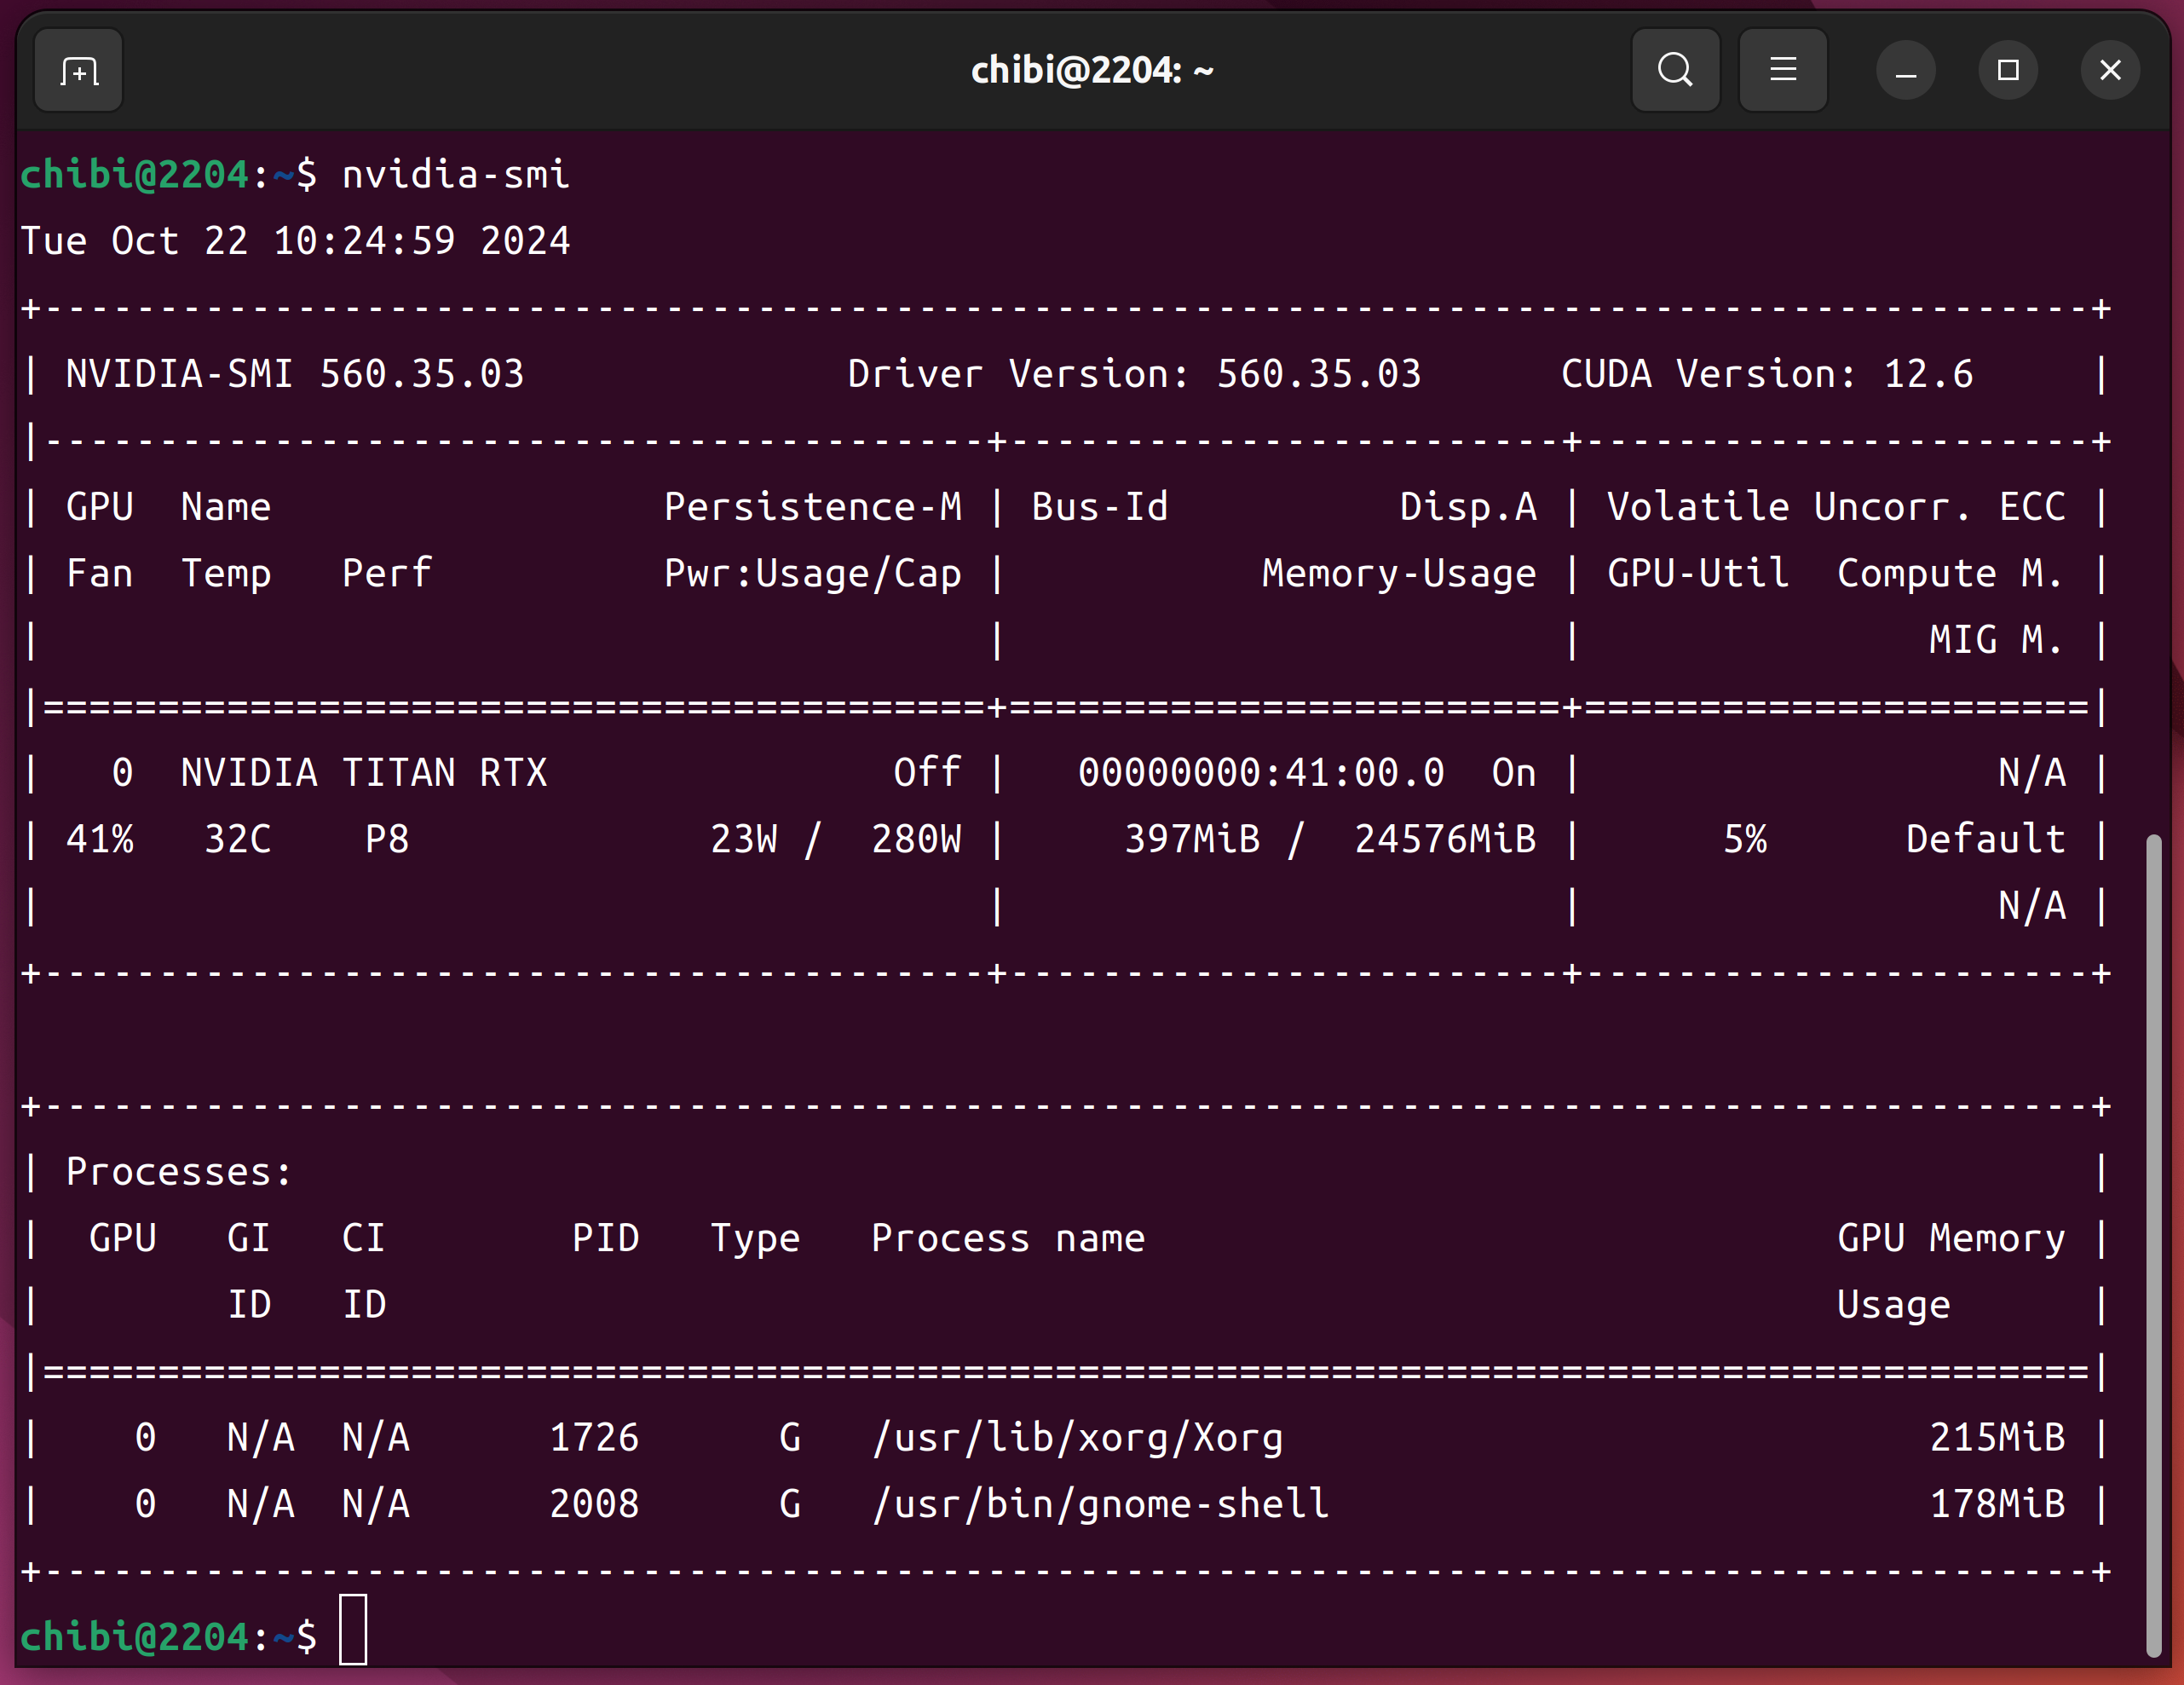Click the Tue Oct 22 timestamp line

(295, 241)
